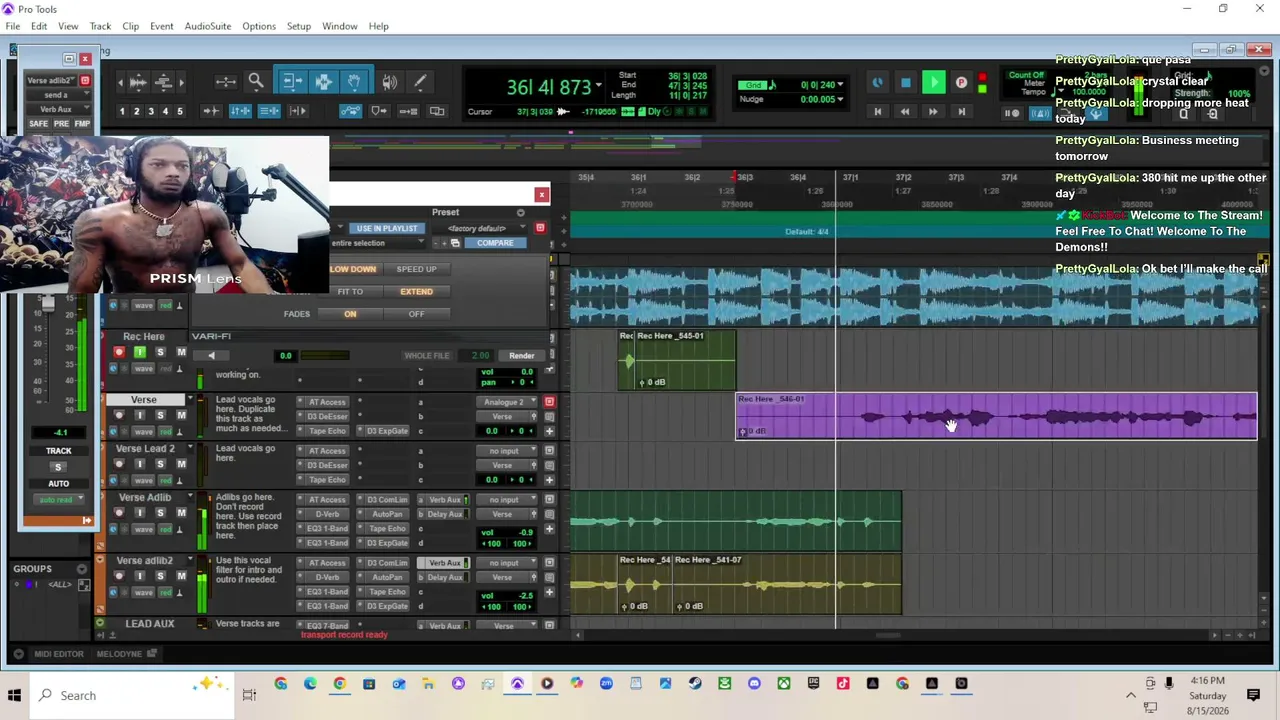Click the FIT TO button

(x=350, y=292)
